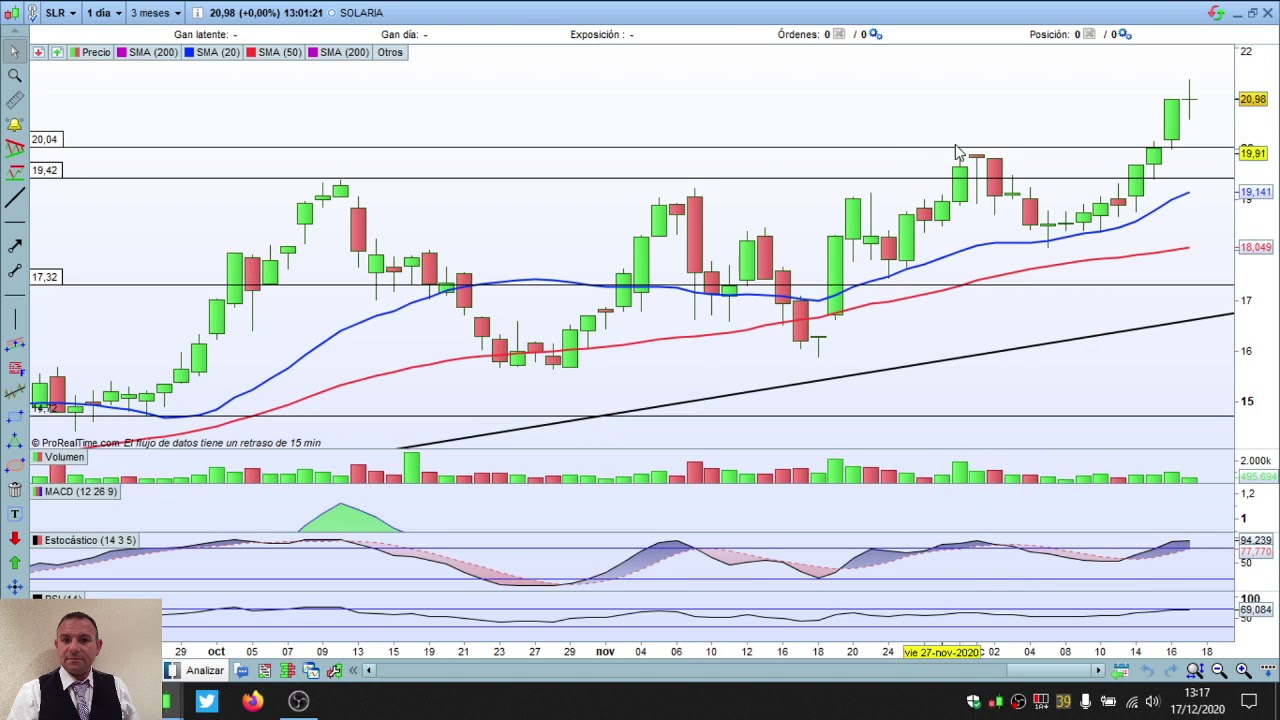The height and width of the screenshot is (720, 1280).
Task: Click the webcam presenter thumbnail
Action: click(x=80, y=660)
